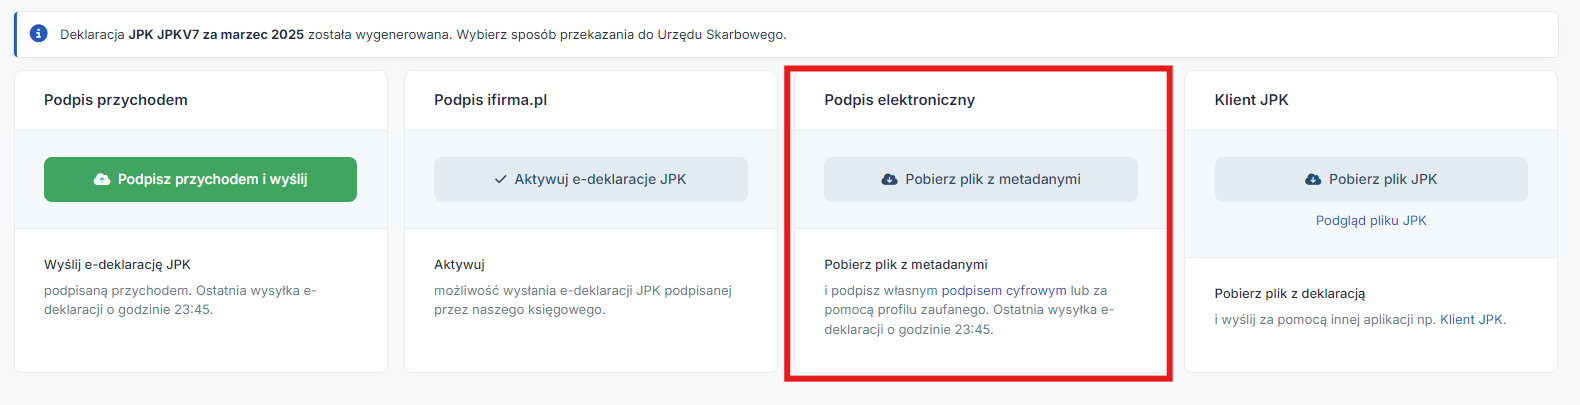
Task: Click the Aktywuj subheading in the ifirma.pl card
Action: [459, 264]
